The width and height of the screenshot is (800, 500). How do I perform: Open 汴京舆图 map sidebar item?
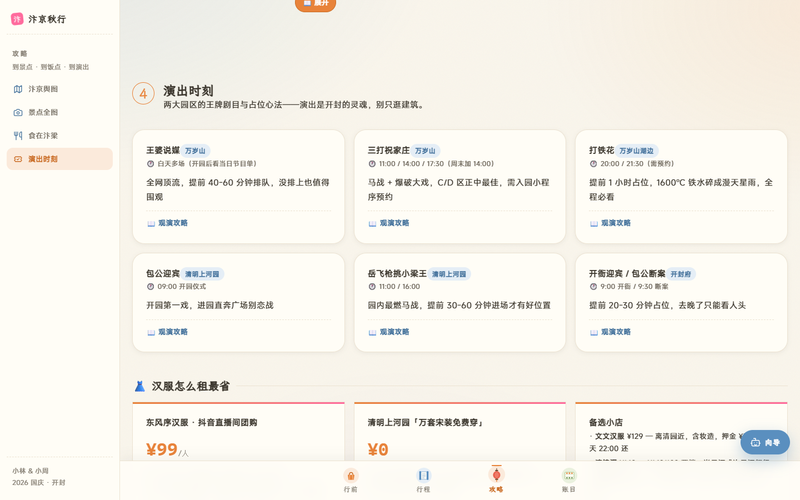tap(60, 89)
